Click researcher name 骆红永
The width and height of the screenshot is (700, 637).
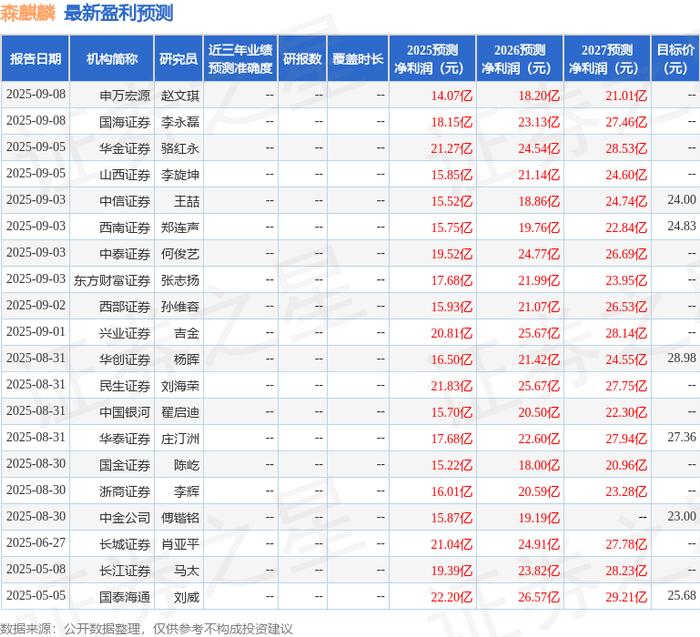180,148
